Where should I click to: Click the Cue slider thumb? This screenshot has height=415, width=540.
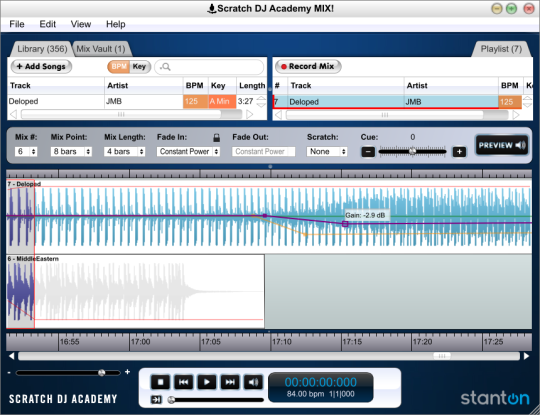coord(412,151)
